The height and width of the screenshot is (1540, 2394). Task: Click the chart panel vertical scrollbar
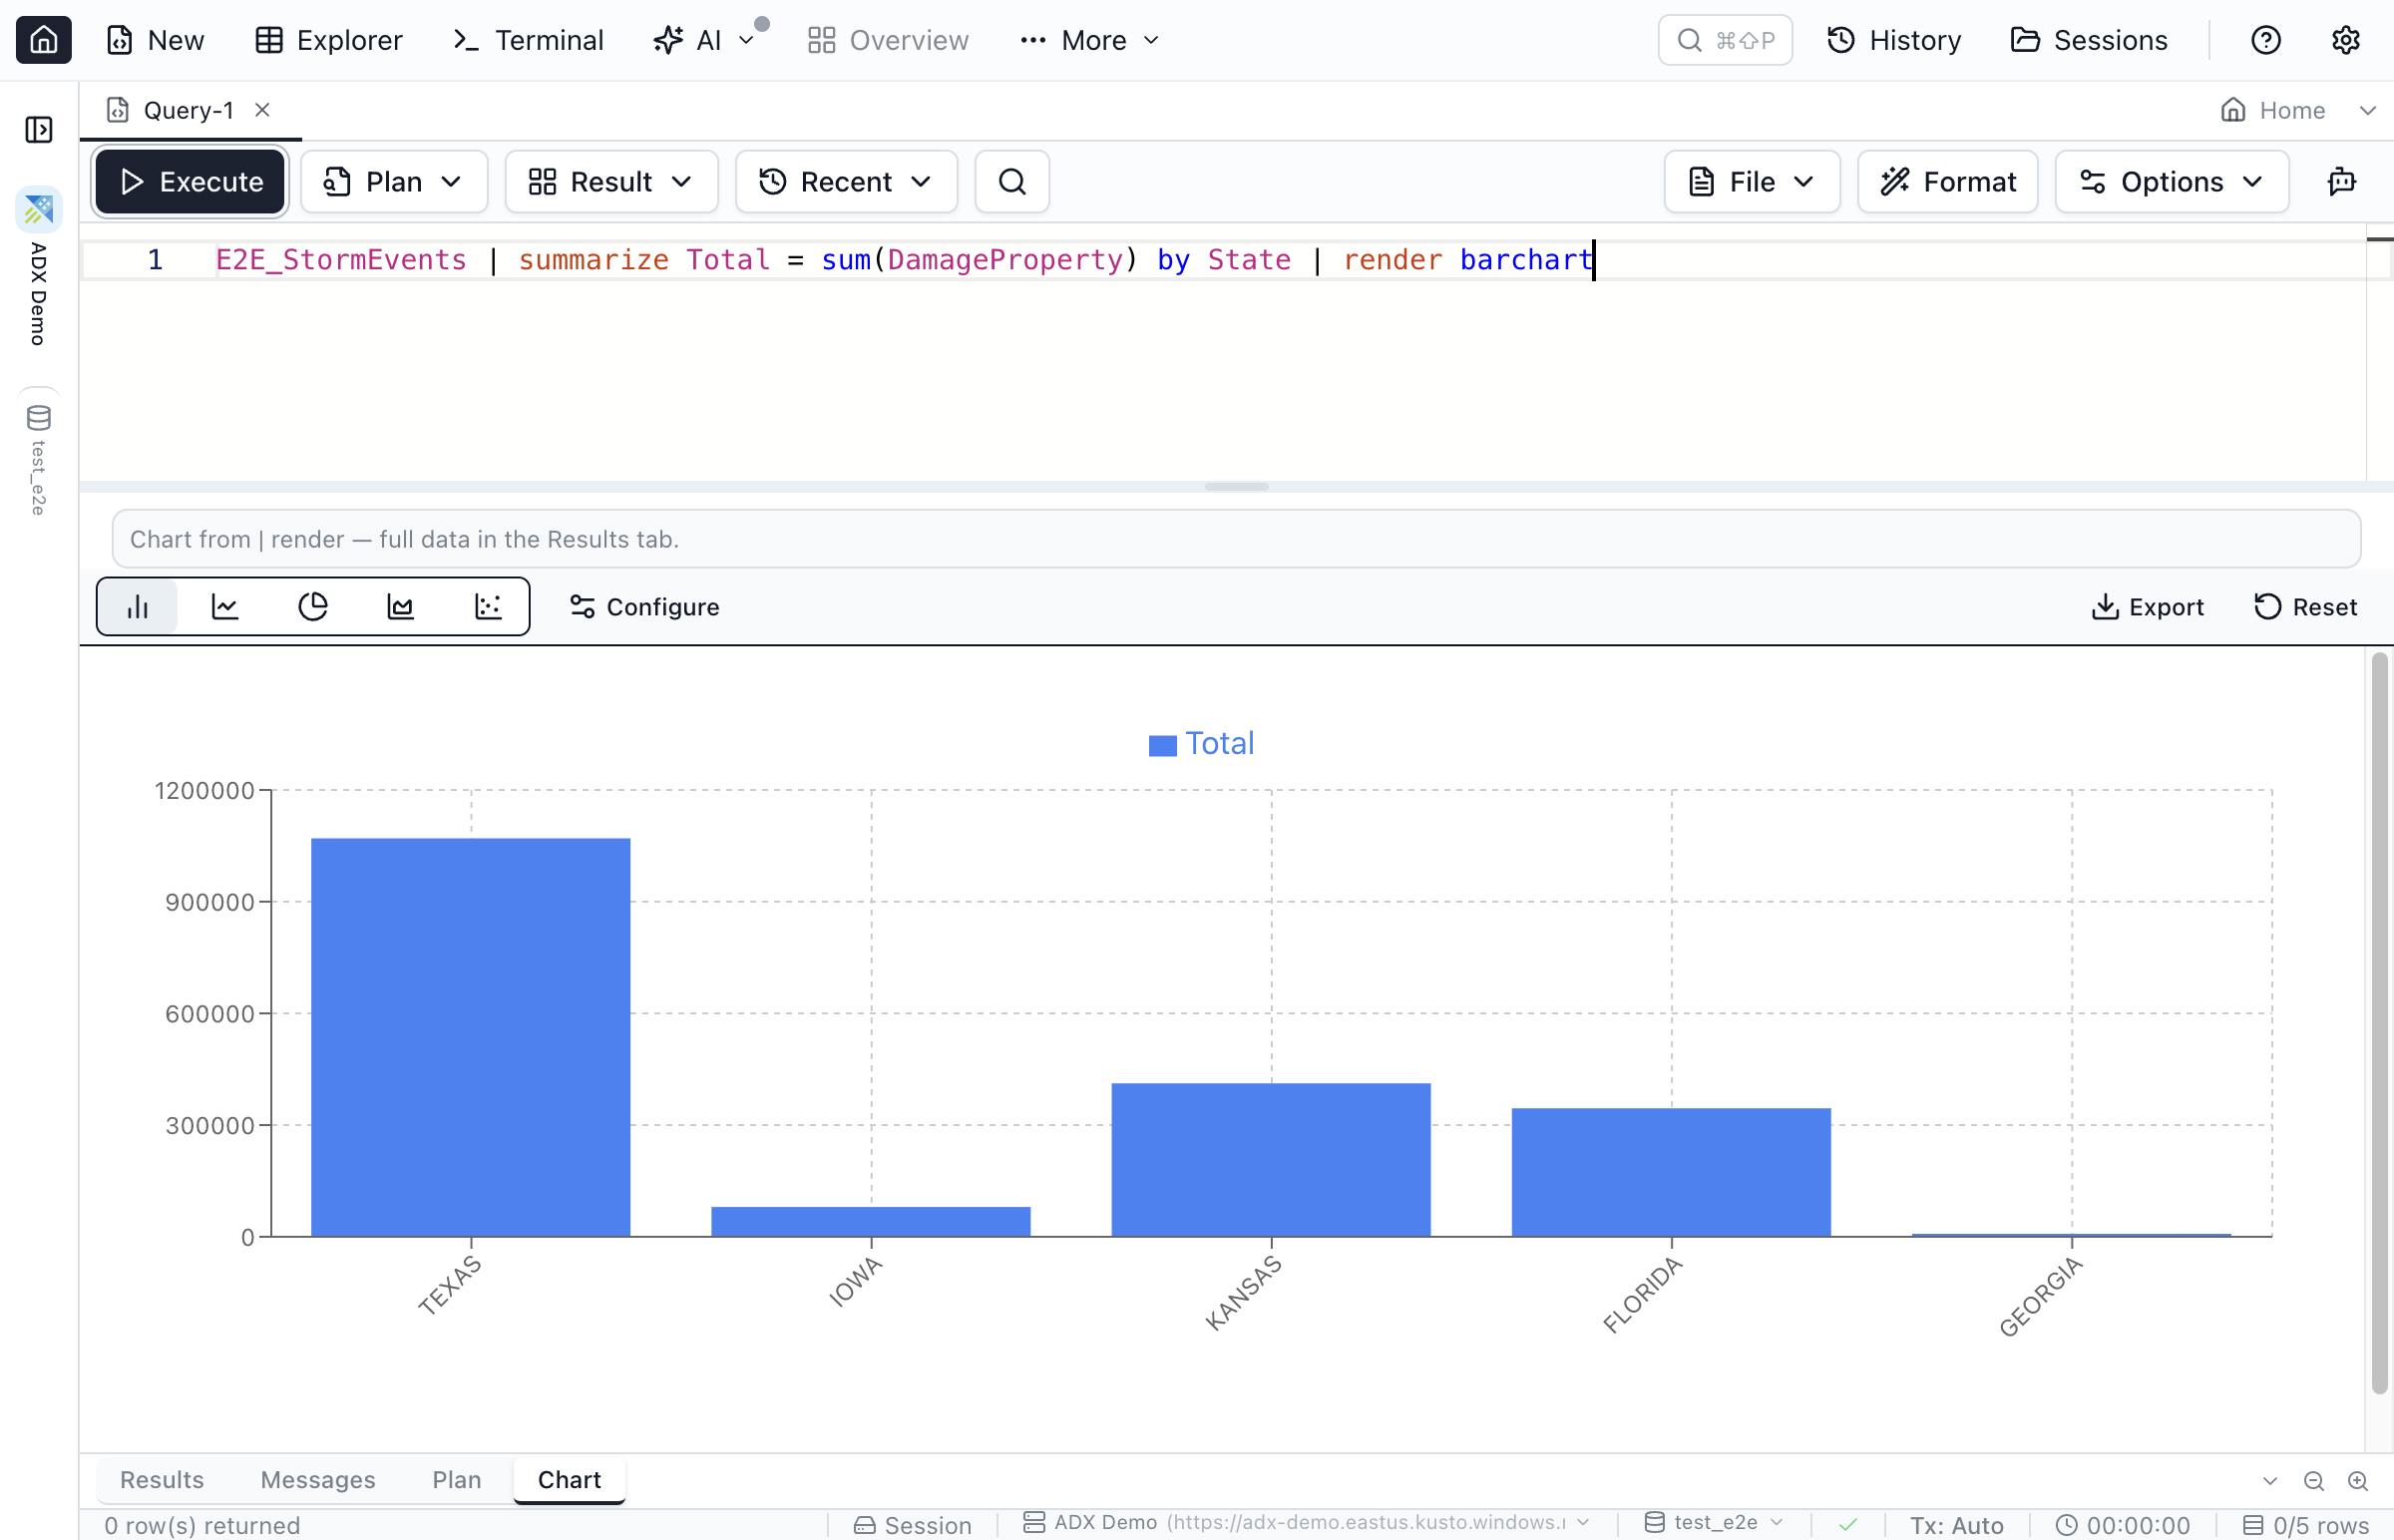[x=2379, y=1022]
